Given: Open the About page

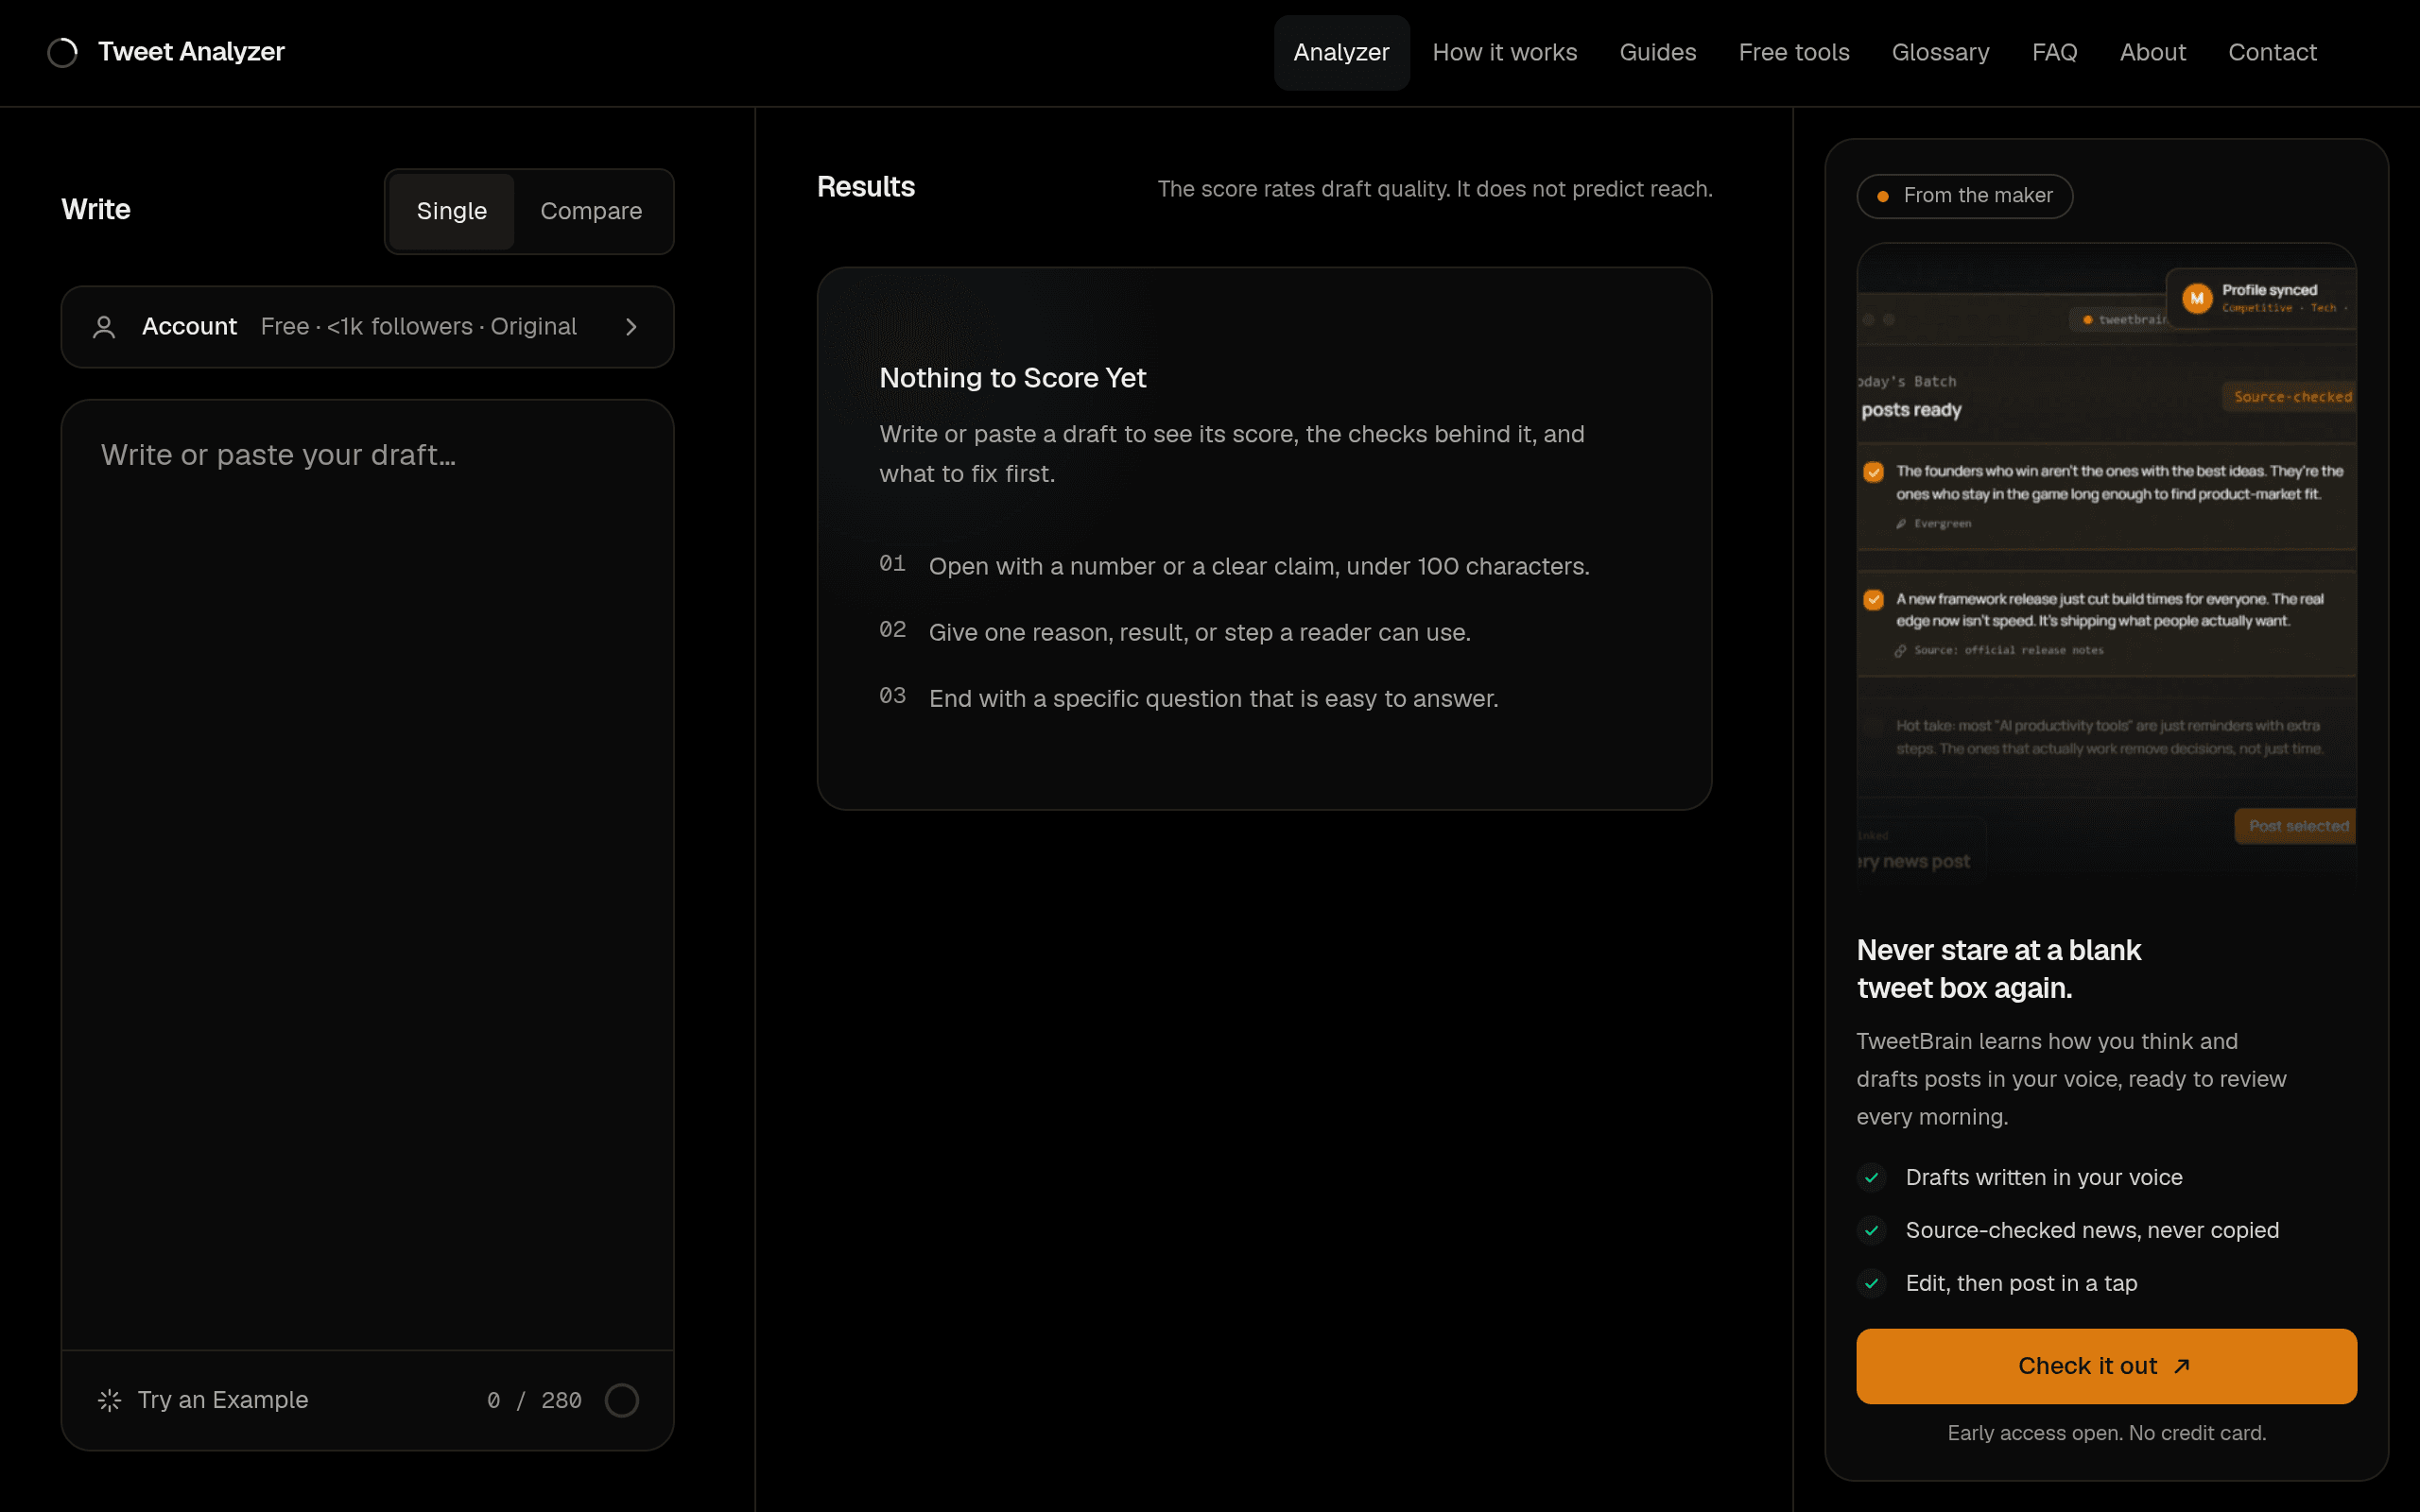Looking at the screenshot, I should pos(2152,52).
